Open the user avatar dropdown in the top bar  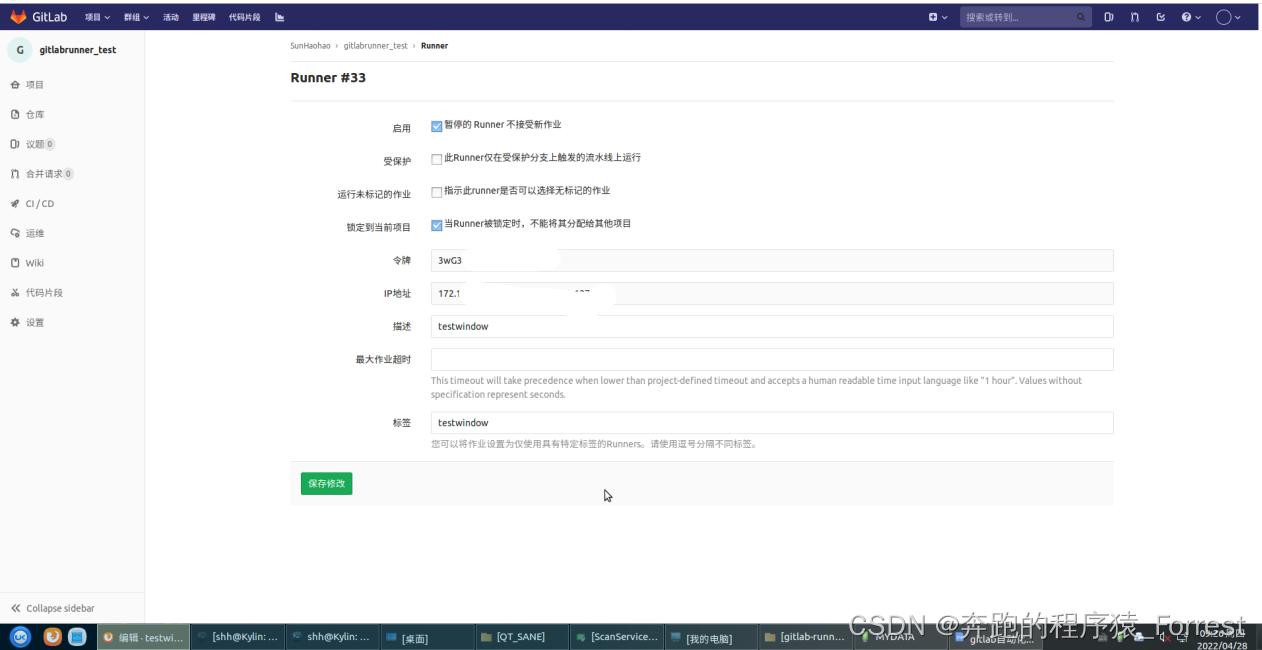coord(1228,17)
